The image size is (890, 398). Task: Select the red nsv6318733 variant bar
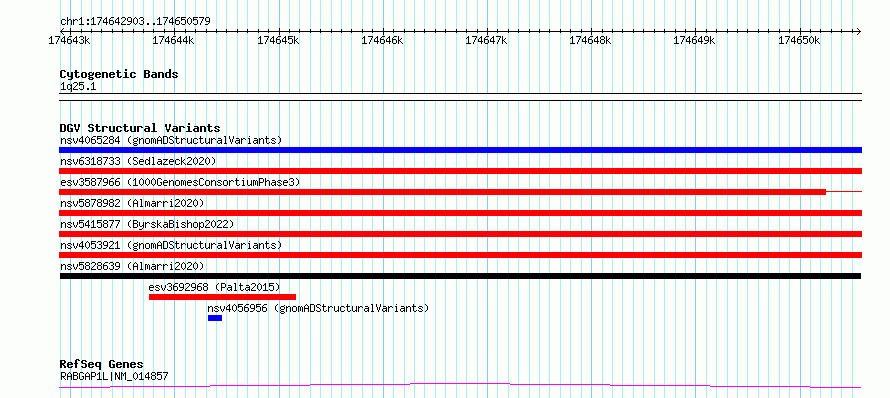(x=460, y=171)
